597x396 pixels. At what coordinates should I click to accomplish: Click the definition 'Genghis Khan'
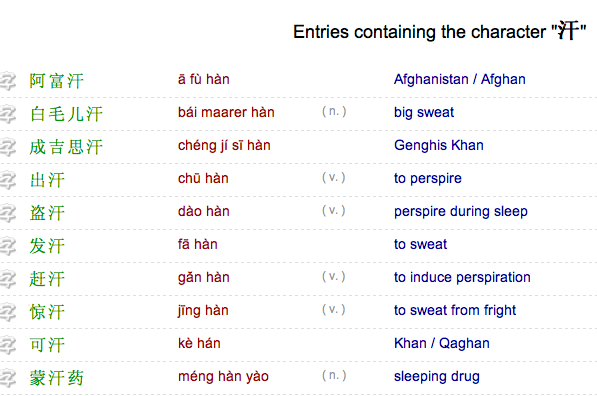(439, 145)
